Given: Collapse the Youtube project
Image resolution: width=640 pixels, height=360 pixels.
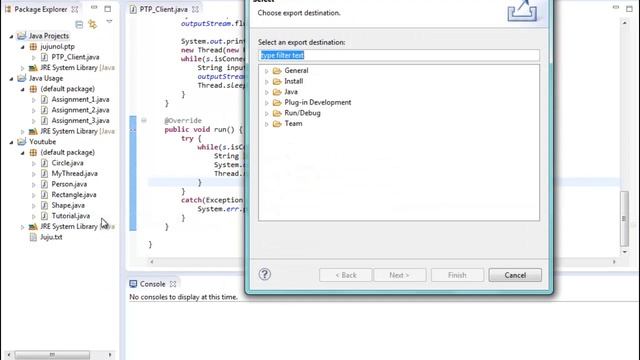Looking at the screenshot, I should point(11,142).
